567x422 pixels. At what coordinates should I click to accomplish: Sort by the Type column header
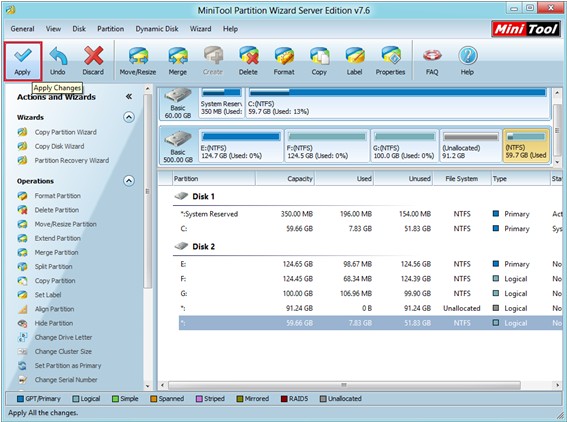point(520,178)
